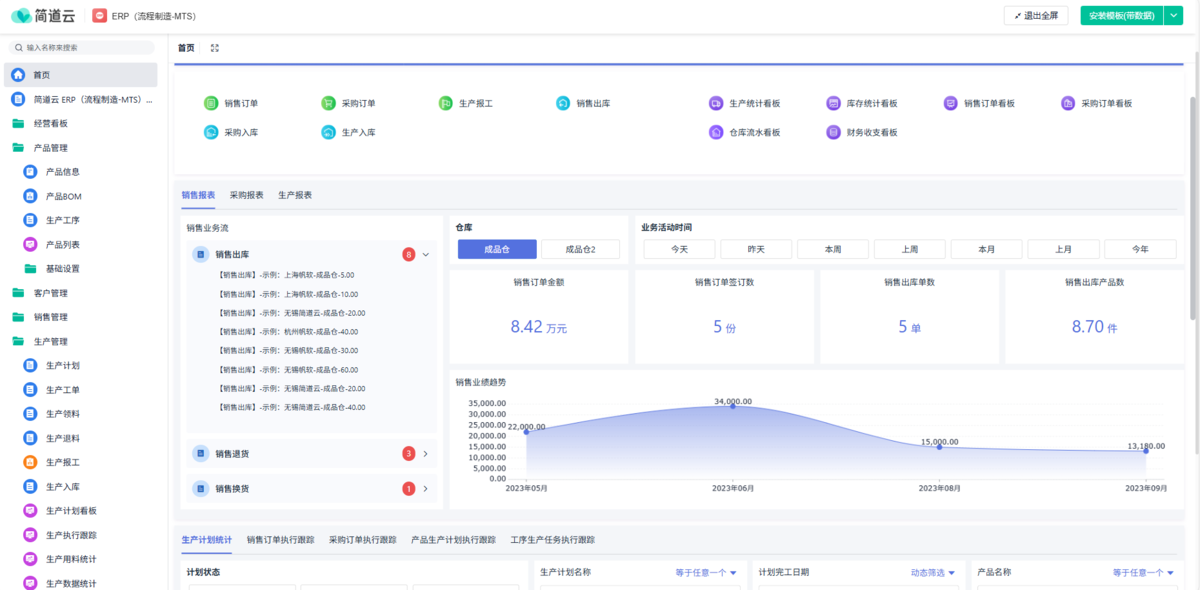1200x590 pixels.
Task: Switch to the 采购报表 tab
Action: point(246,195)
